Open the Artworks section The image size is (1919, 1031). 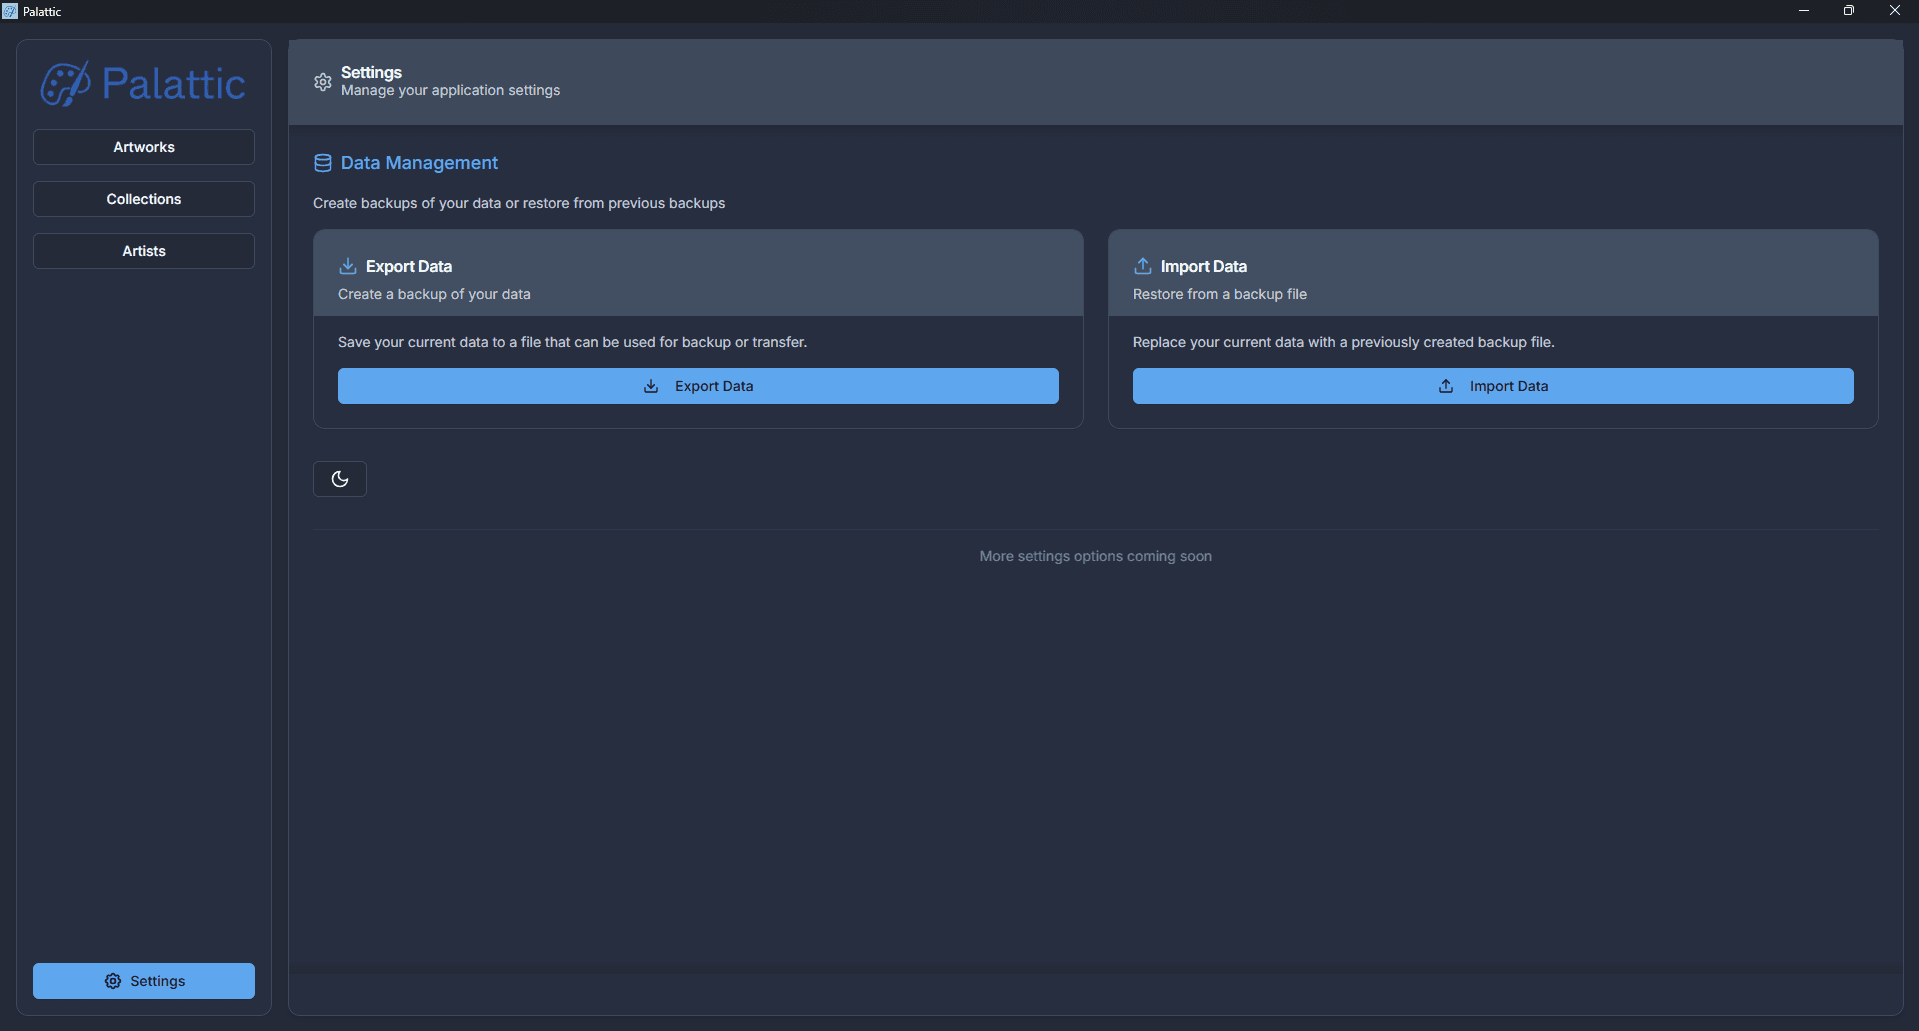(144, 147)
